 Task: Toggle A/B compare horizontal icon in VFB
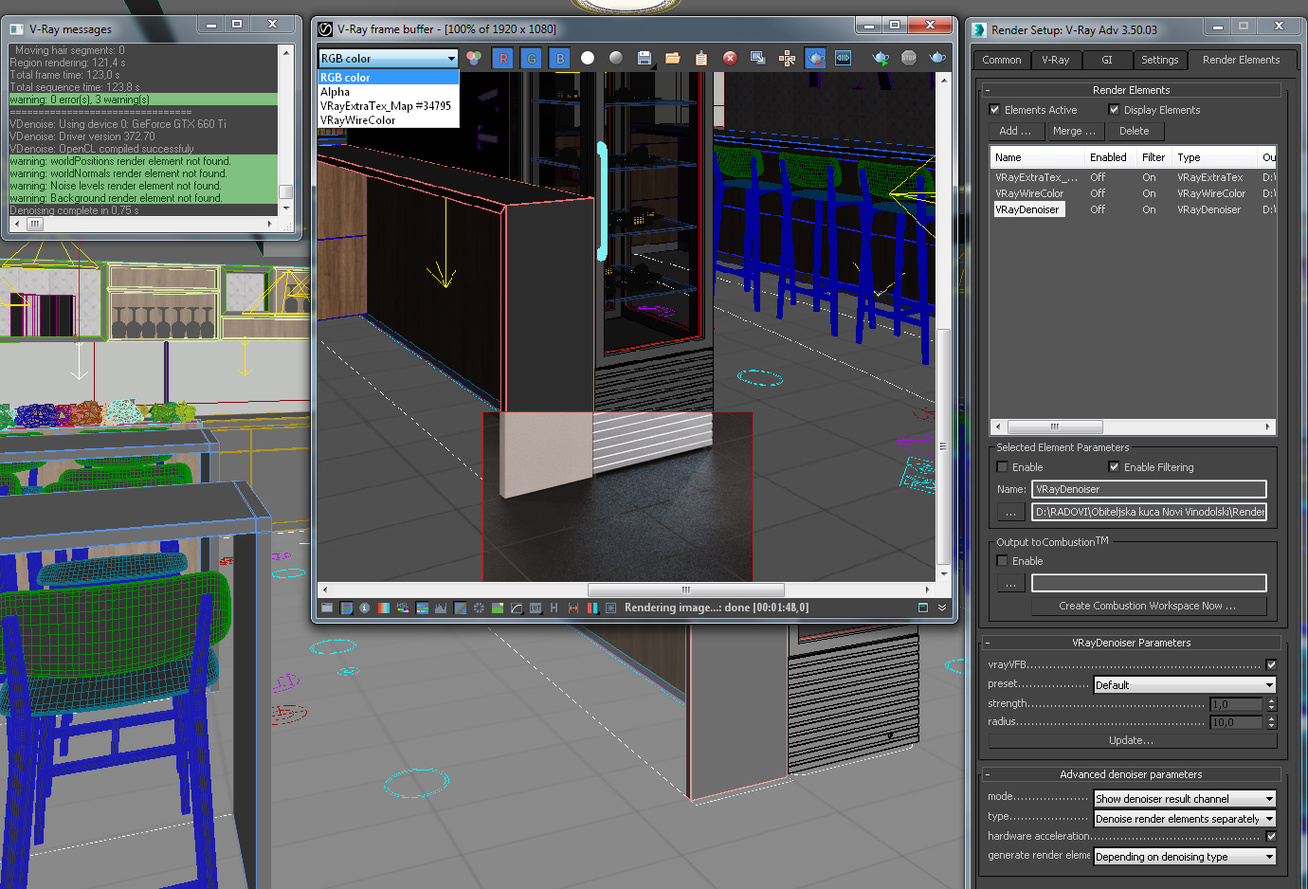573,607
